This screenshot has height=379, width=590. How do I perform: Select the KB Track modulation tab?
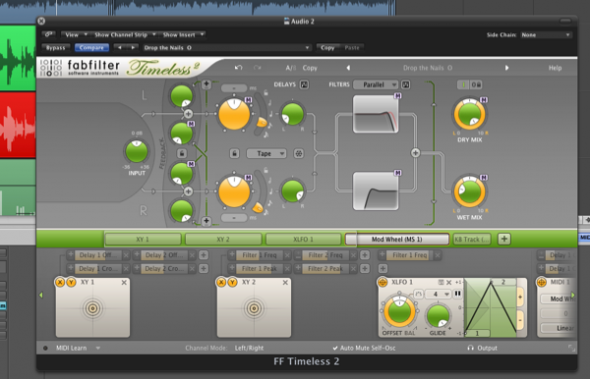click(x=472, y=239)
